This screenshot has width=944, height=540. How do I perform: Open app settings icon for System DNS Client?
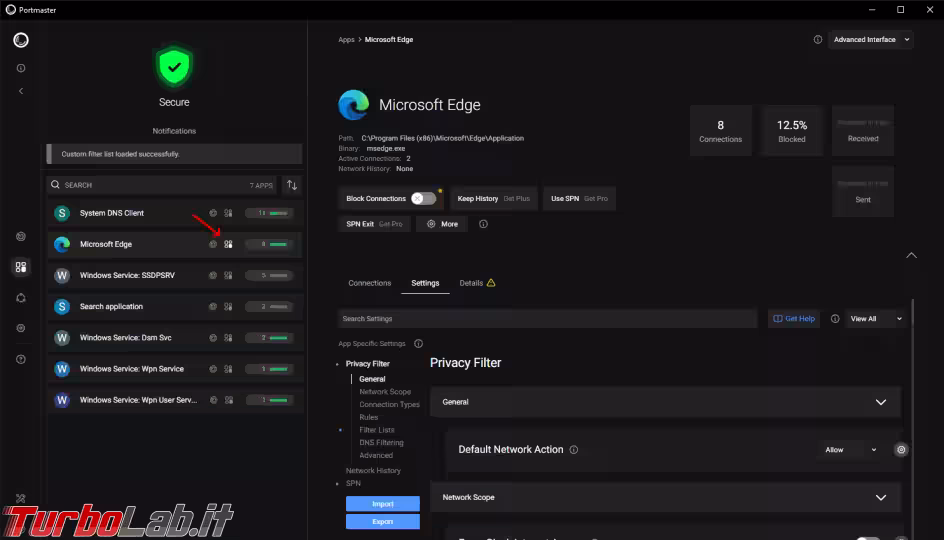(228, 213)
